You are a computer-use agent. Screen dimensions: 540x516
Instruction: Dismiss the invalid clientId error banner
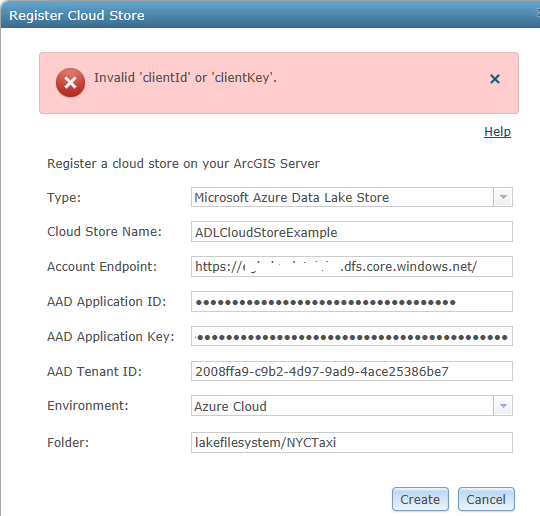[495, 79]
